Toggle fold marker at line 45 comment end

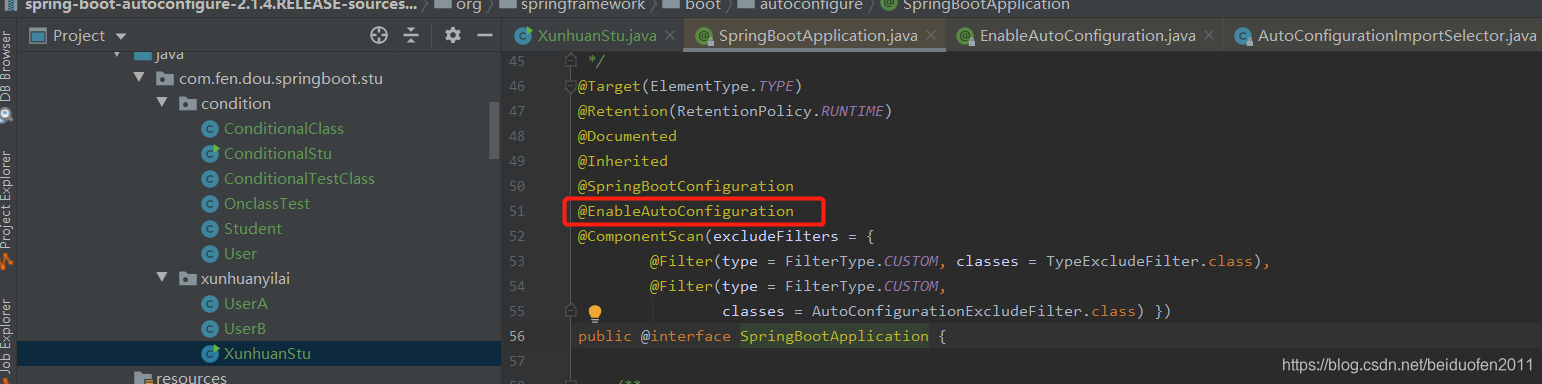(570, 61)
